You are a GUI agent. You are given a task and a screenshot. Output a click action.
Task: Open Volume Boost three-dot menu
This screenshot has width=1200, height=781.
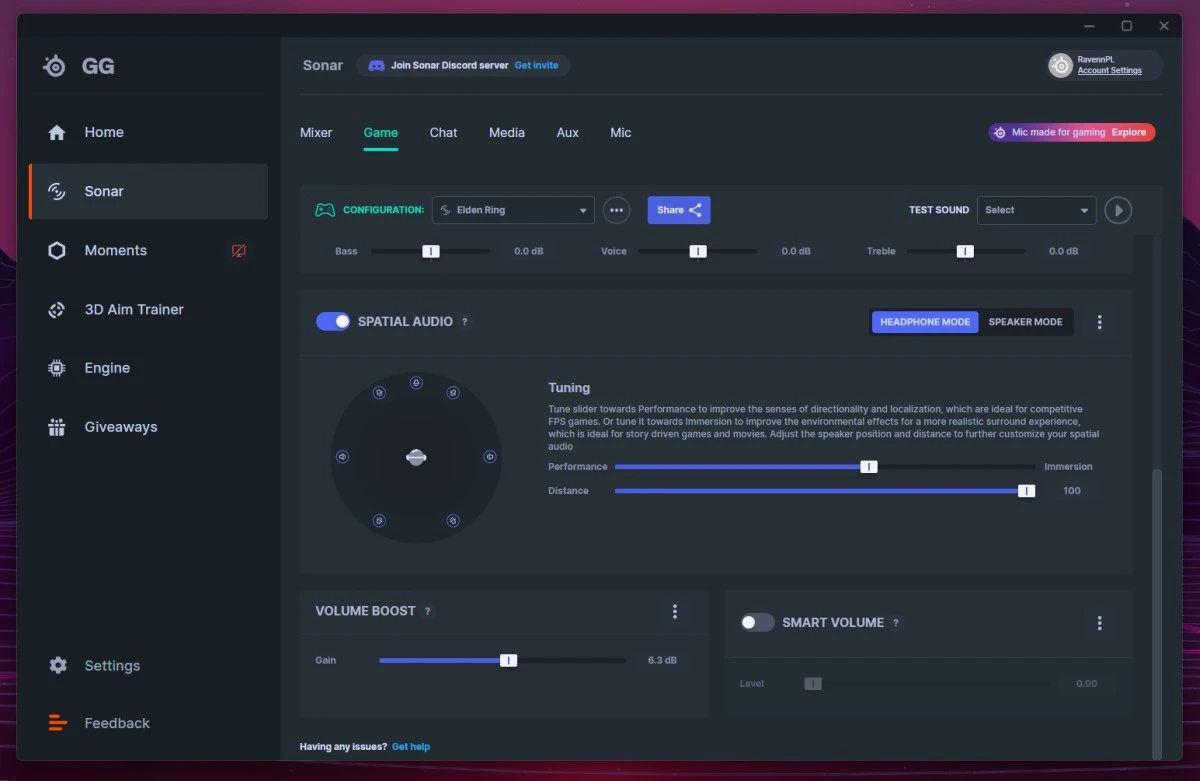675,611
